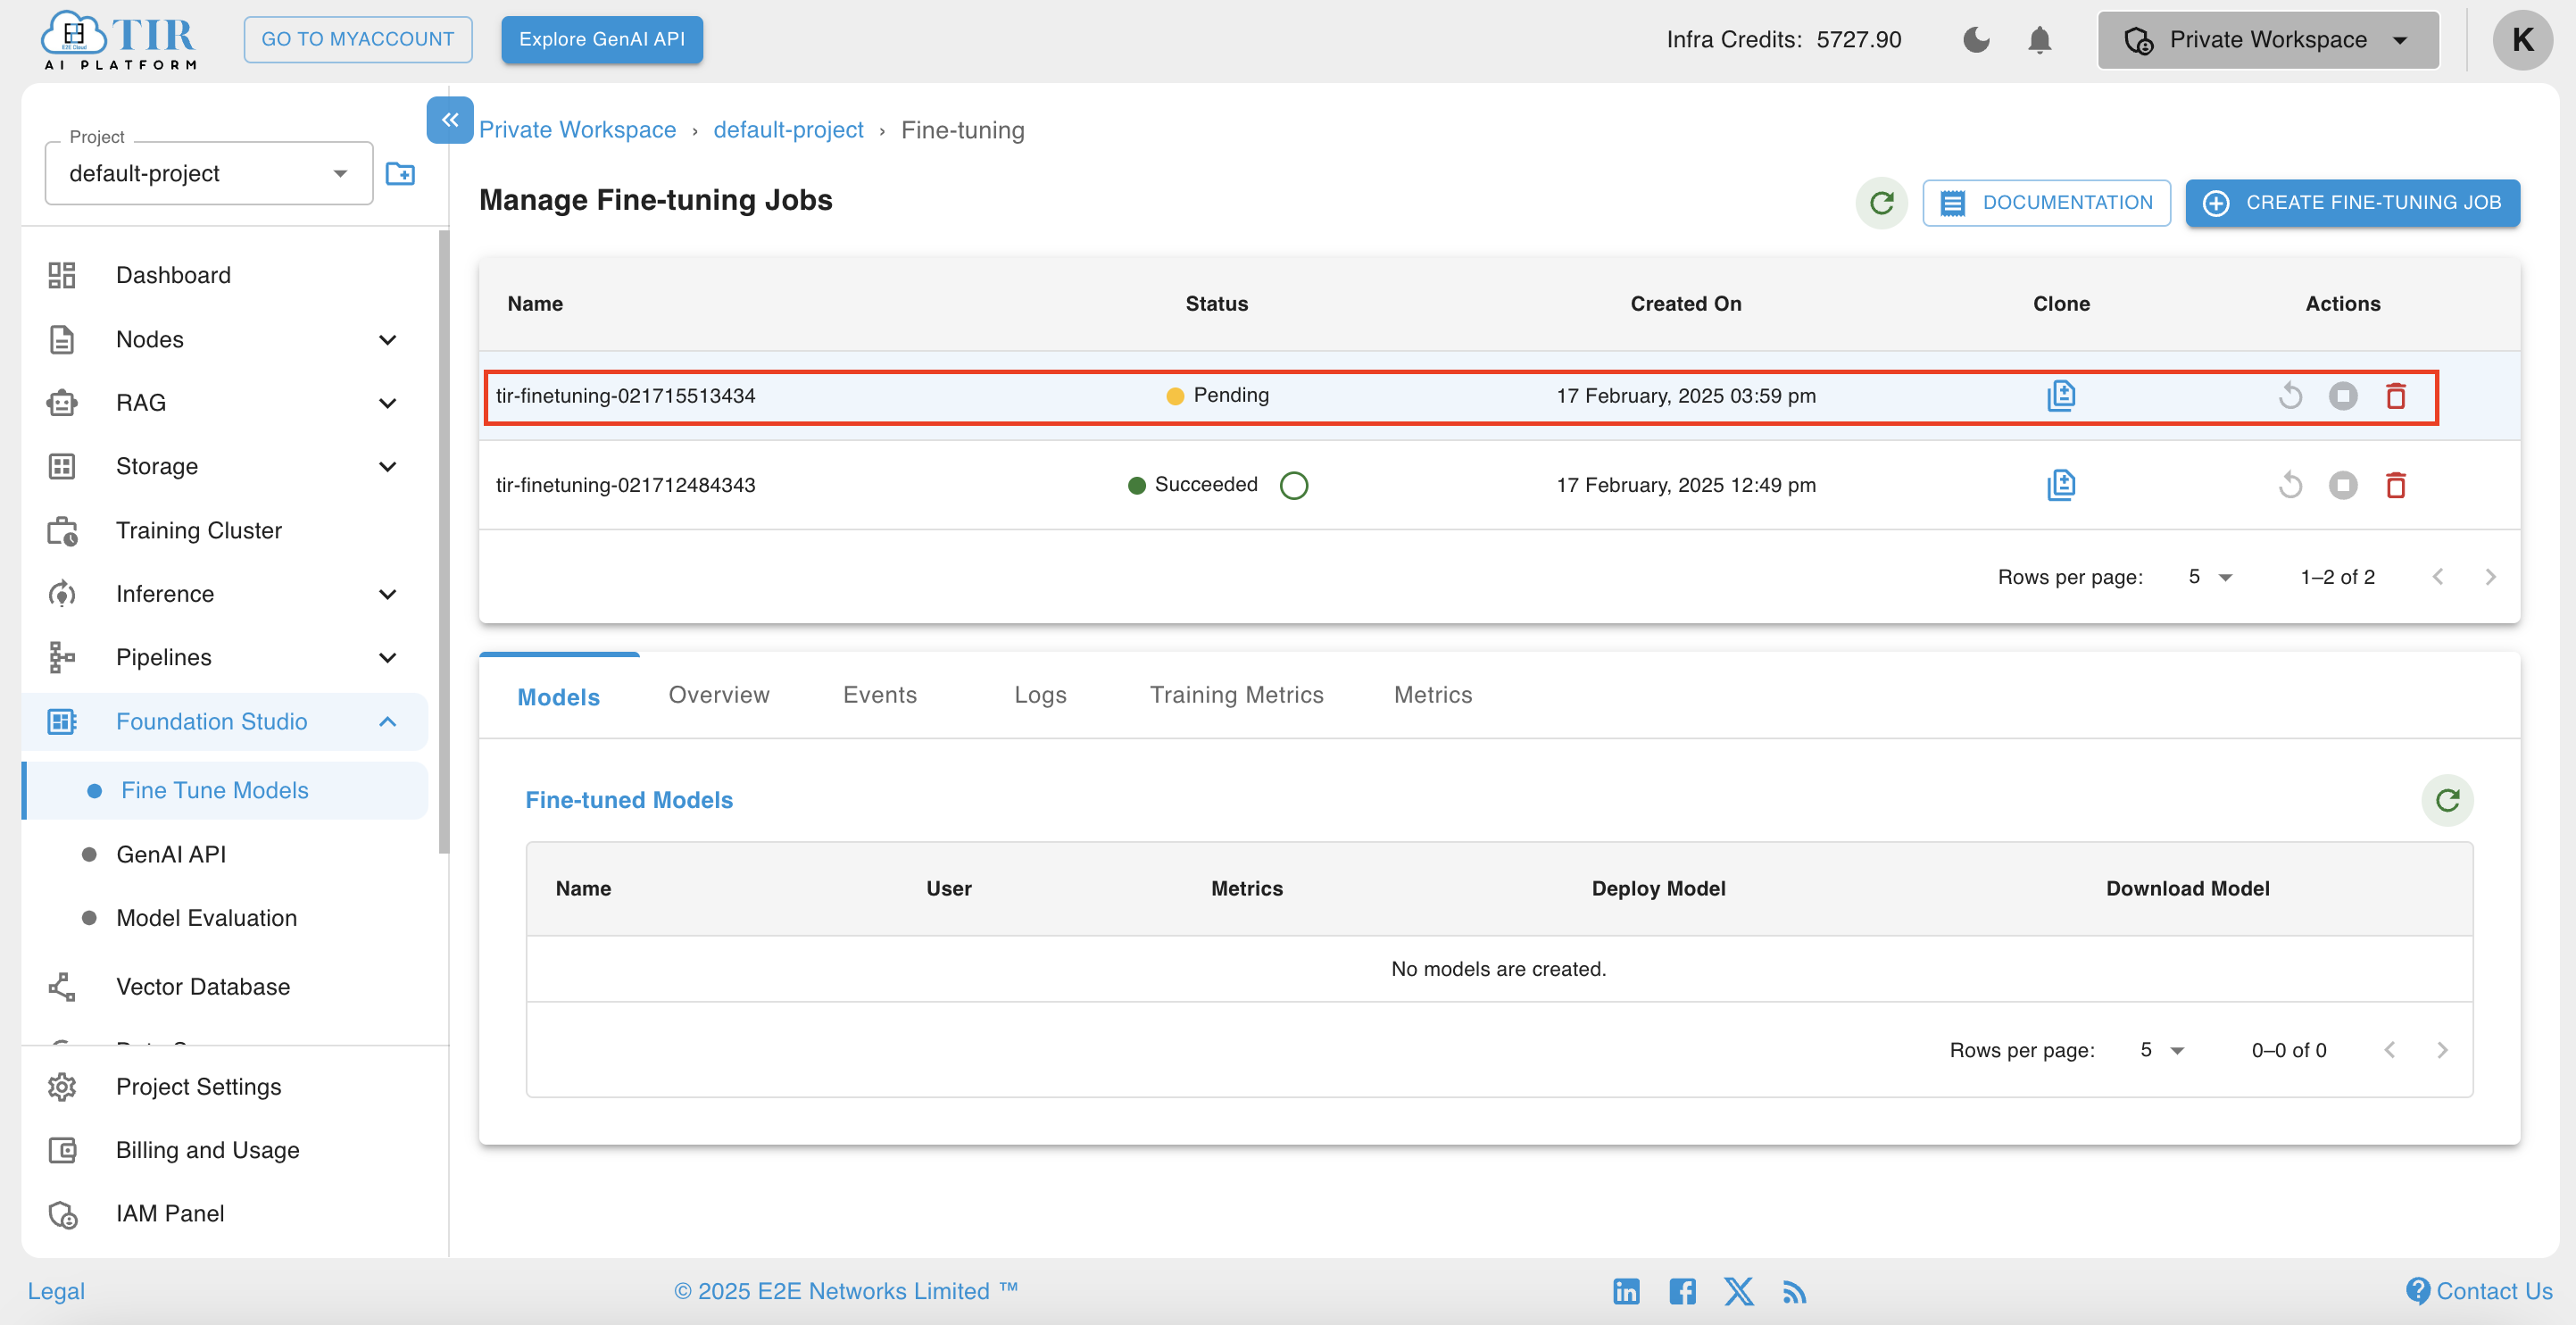Go to previous page of jobs table
Screen dimensions: 2576x1325
tap(2438, 577)
